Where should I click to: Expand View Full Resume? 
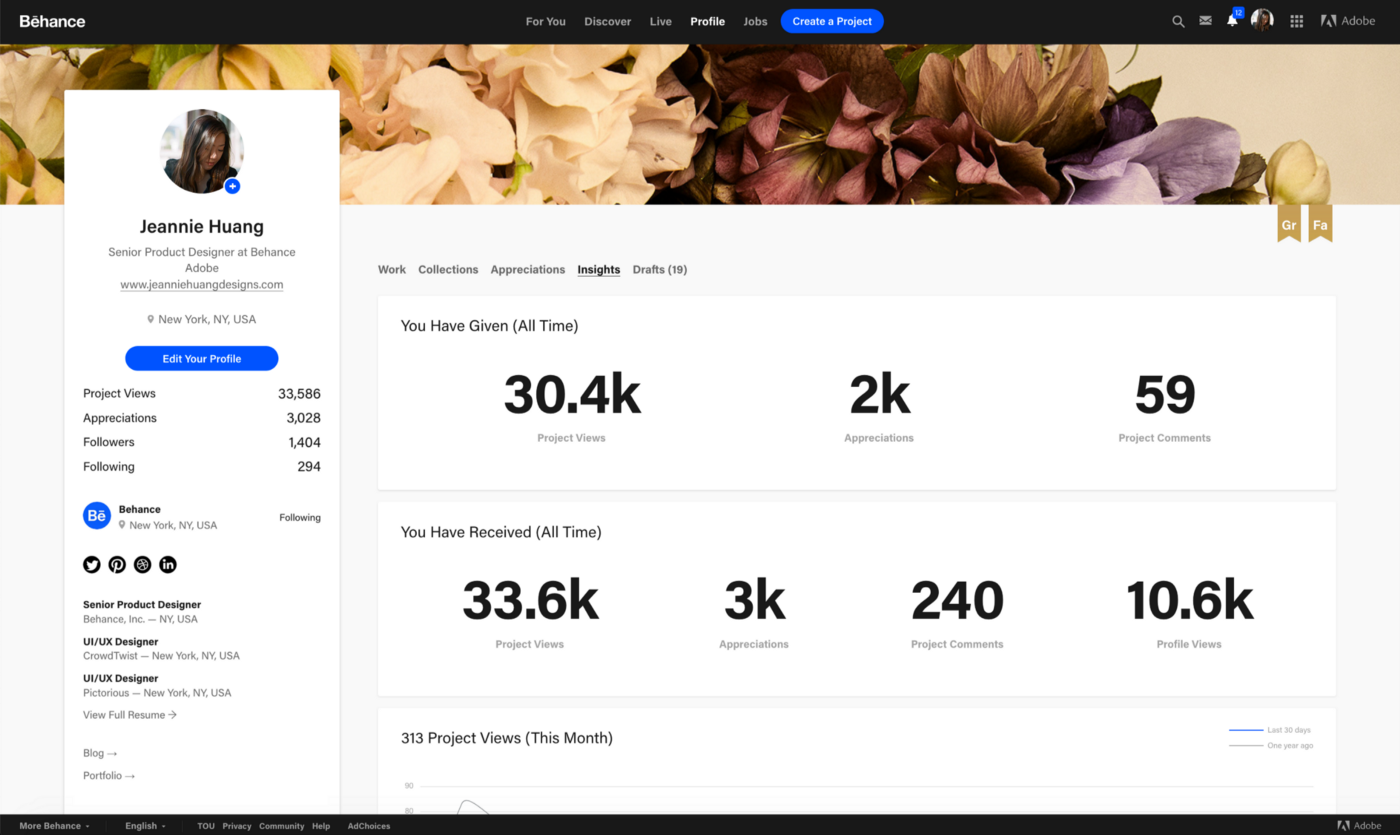(x=130, y=715)
